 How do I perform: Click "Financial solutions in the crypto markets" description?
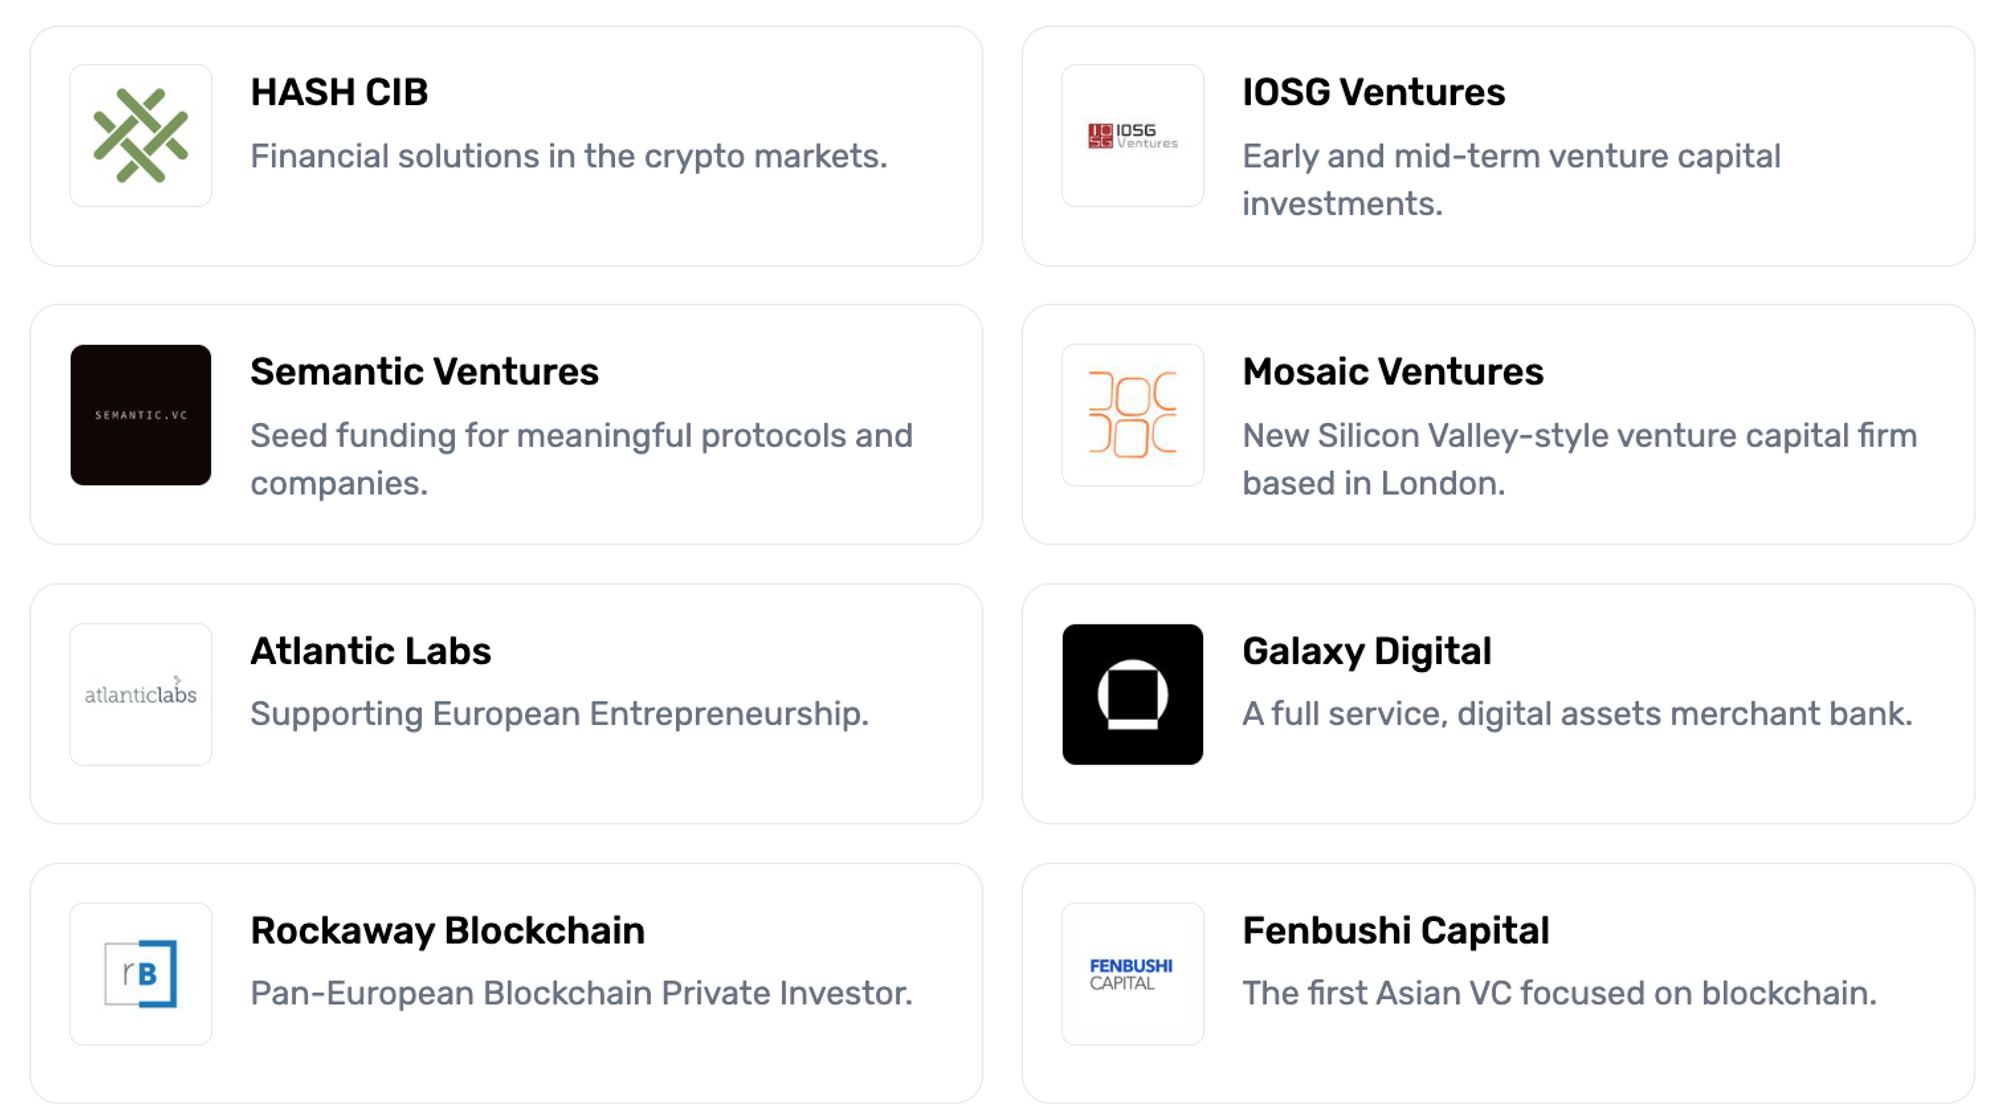pyautogui.click(x=568, y=156)
